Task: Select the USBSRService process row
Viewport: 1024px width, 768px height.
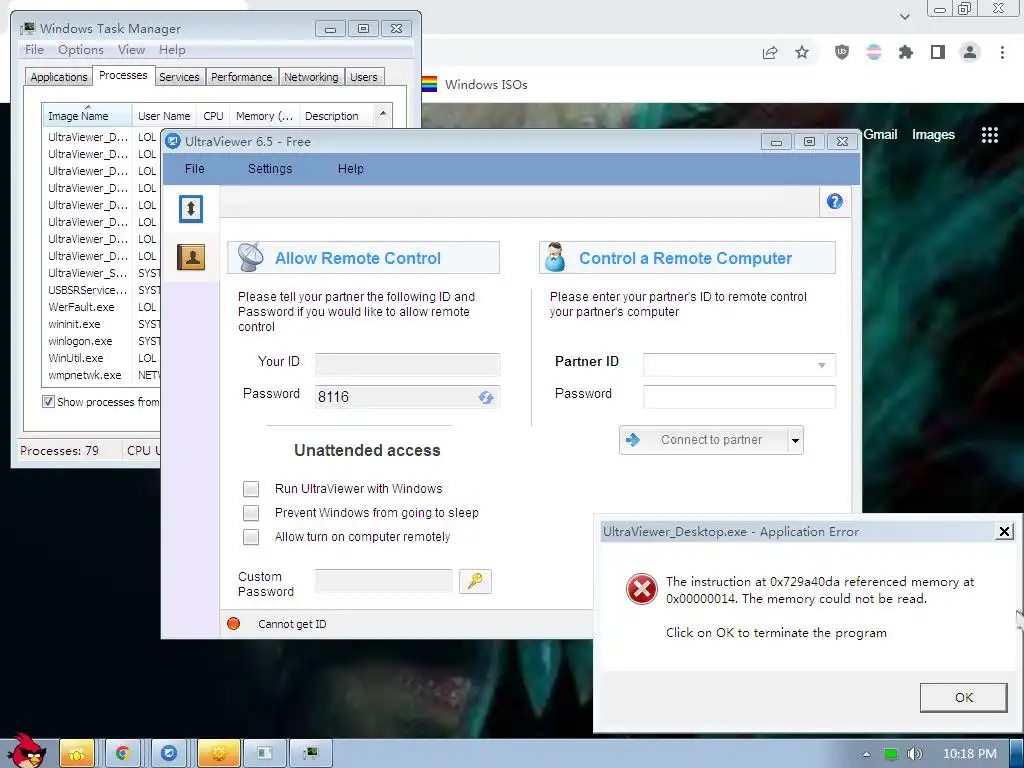Action: point(101,290)
